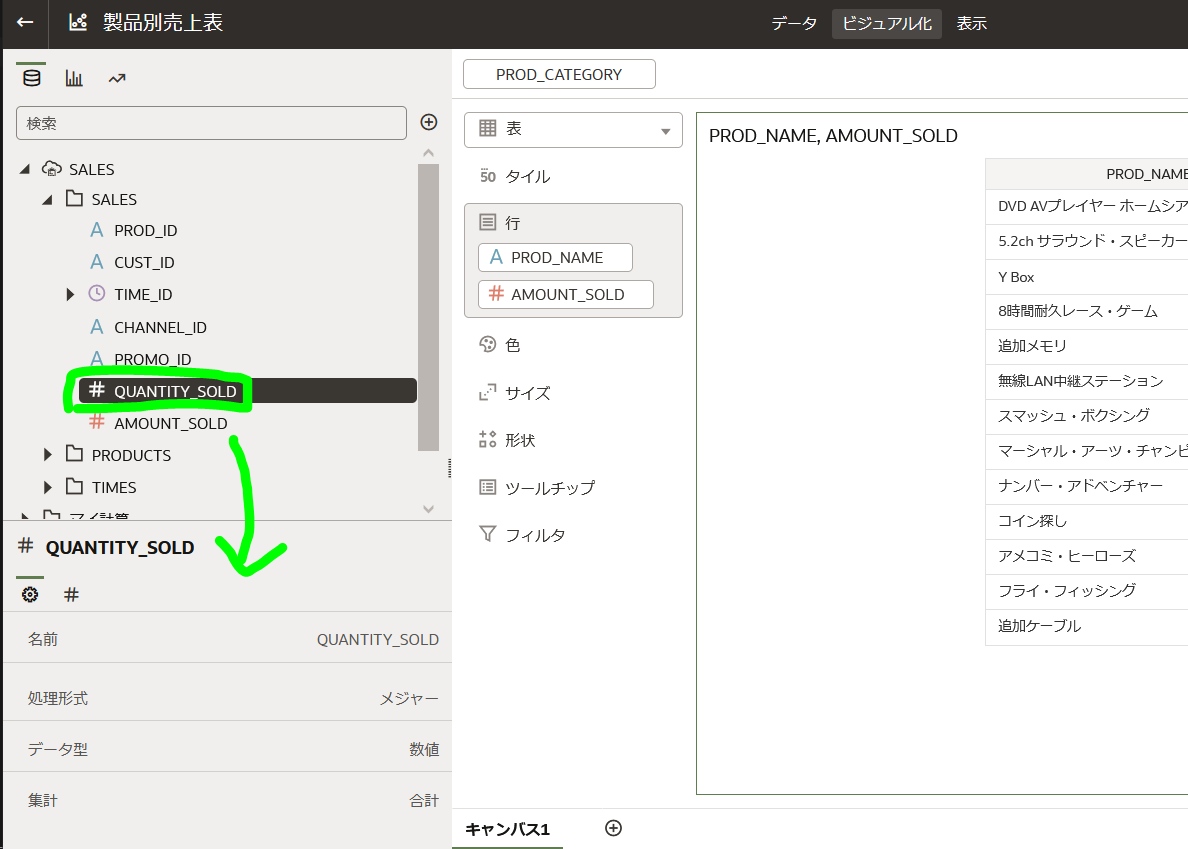Switch to the データ tab

794,23
